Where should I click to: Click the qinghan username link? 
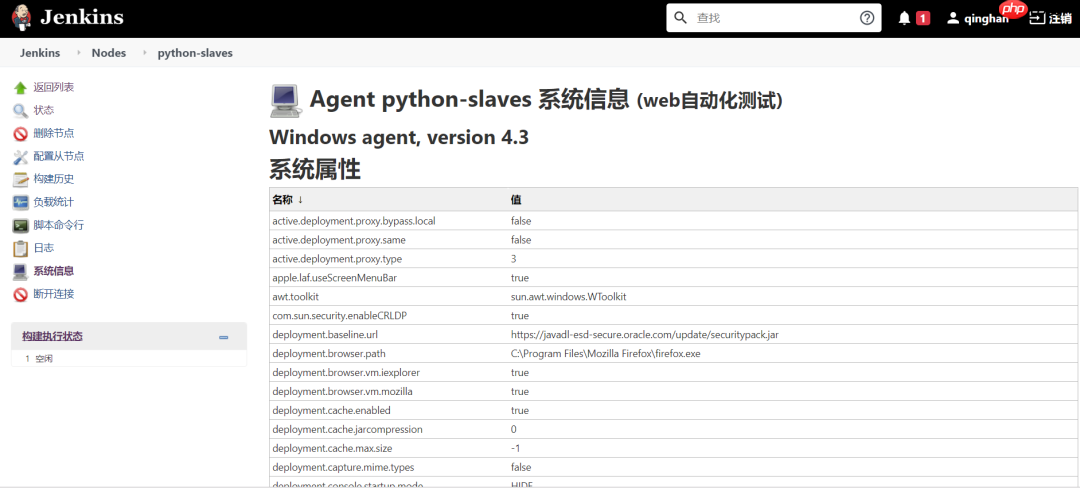point(986,19)
